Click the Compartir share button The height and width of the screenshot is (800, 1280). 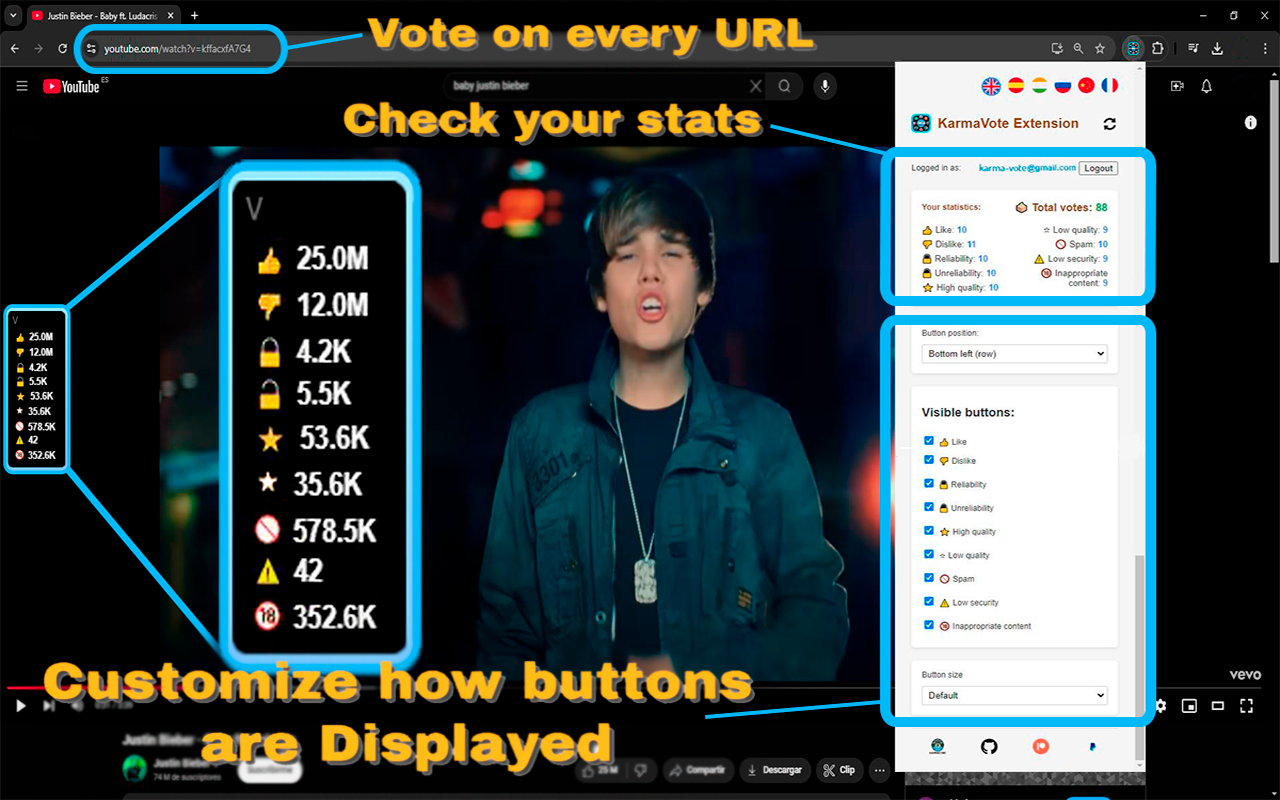click(x=697, y=770)
